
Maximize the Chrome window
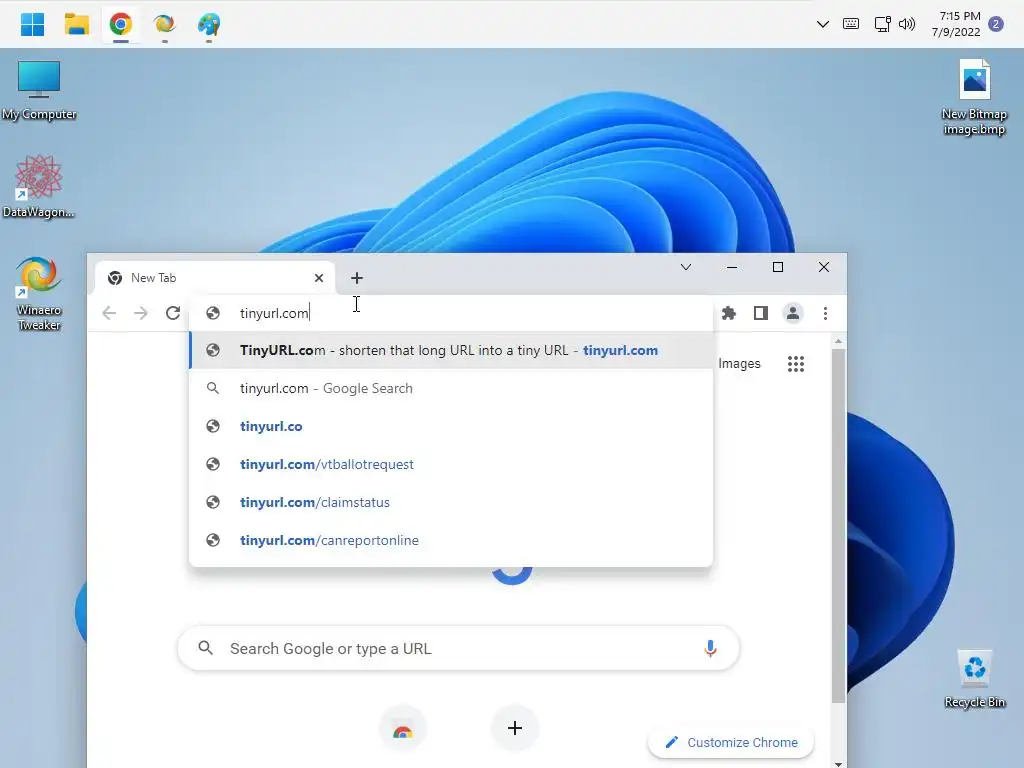(778, 267)
